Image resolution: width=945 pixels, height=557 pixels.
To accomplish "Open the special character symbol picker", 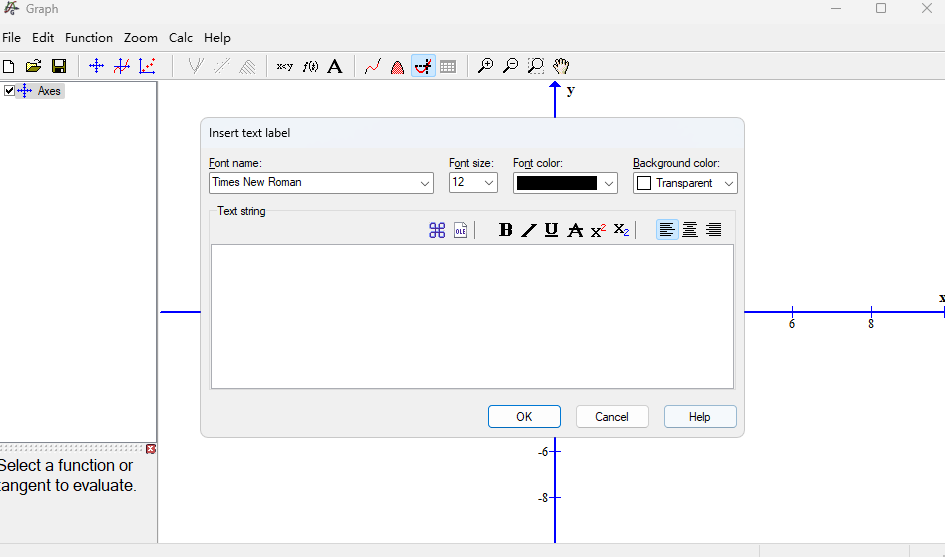I will click(437, 230).
